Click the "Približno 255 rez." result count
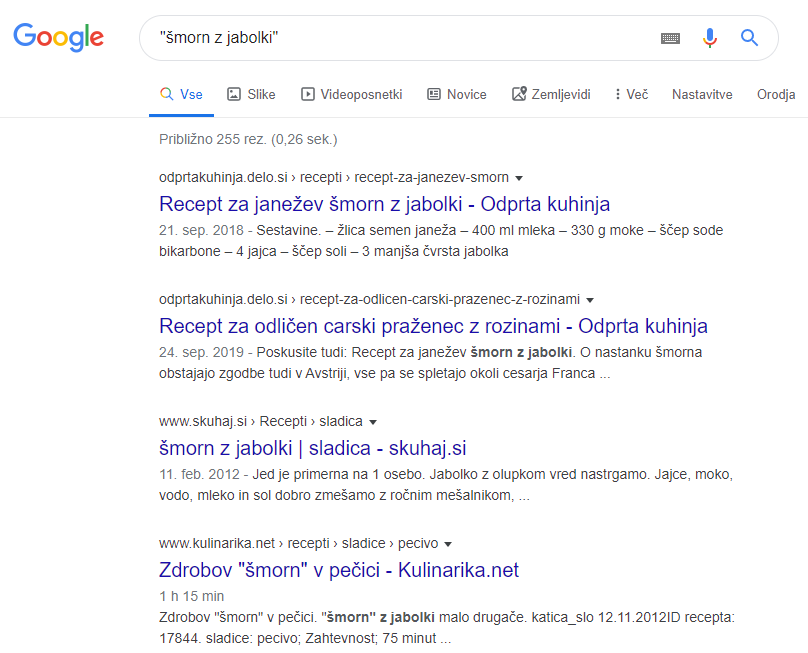The height and width of the screenshot is (653, 808). (248, 140)
